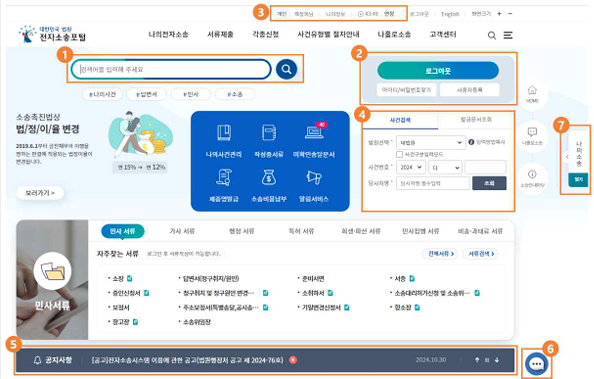Click the 연장 session extend button

click(x=389, y=14)
